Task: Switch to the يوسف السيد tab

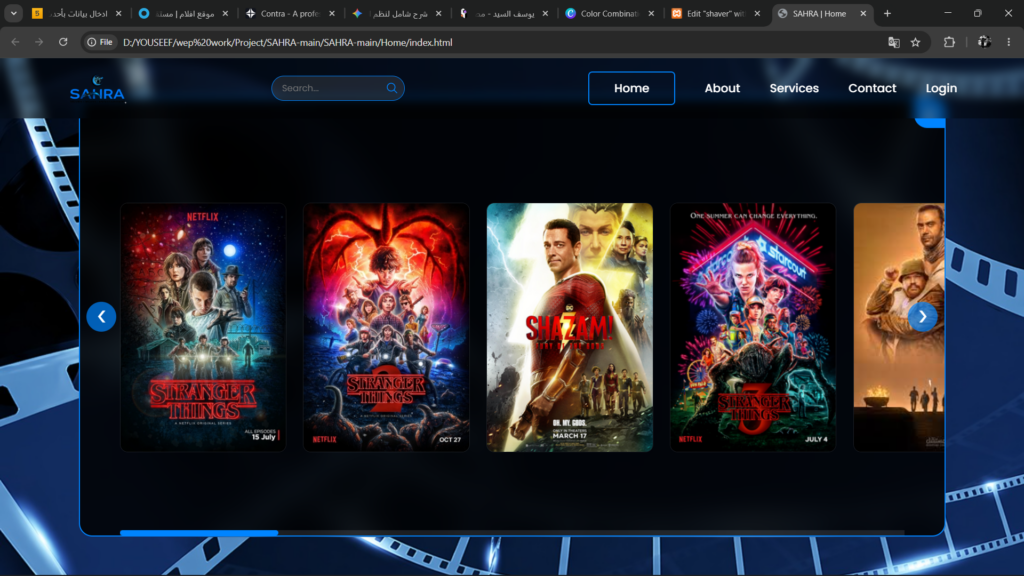Action: tap(503, 13)
